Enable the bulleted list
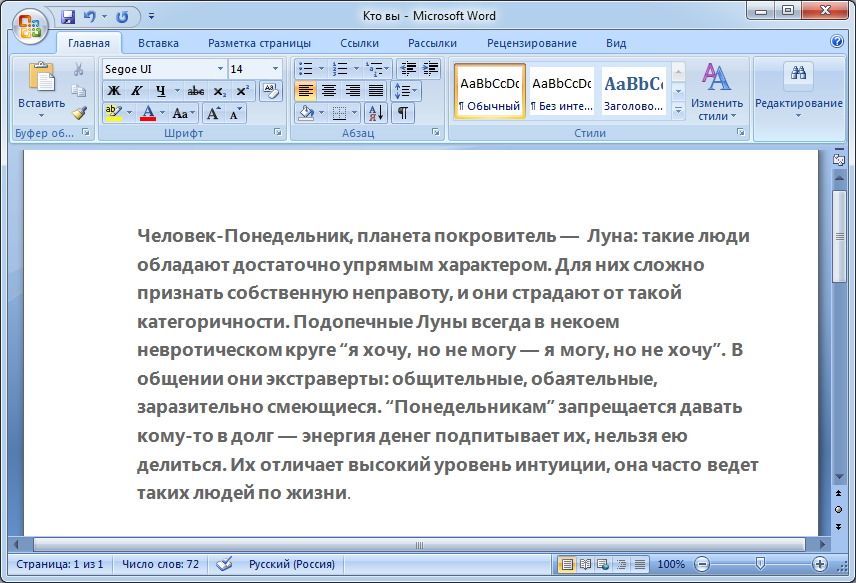 coord(305,68)
